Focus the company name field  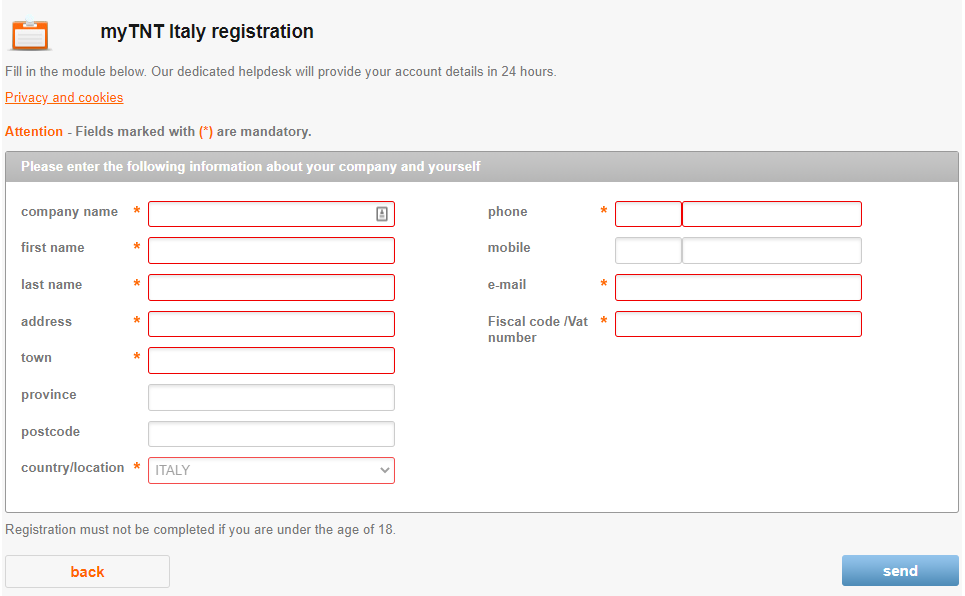tap(260, 214)
